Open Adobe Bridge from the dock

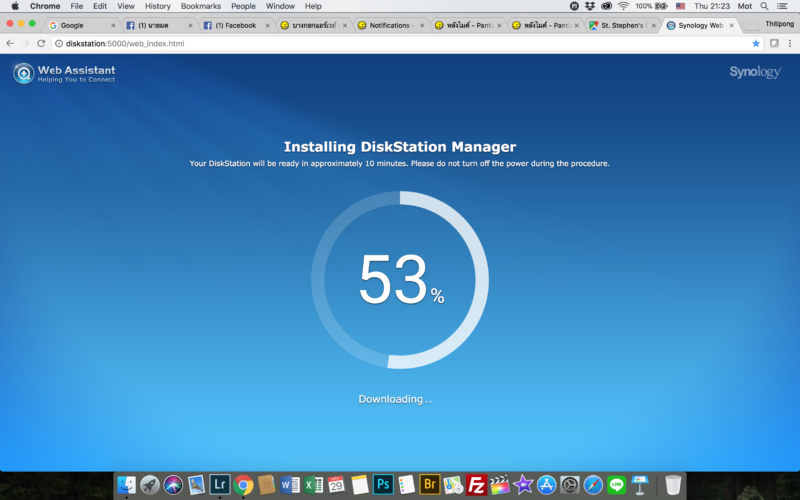click(x=430, y=484)
